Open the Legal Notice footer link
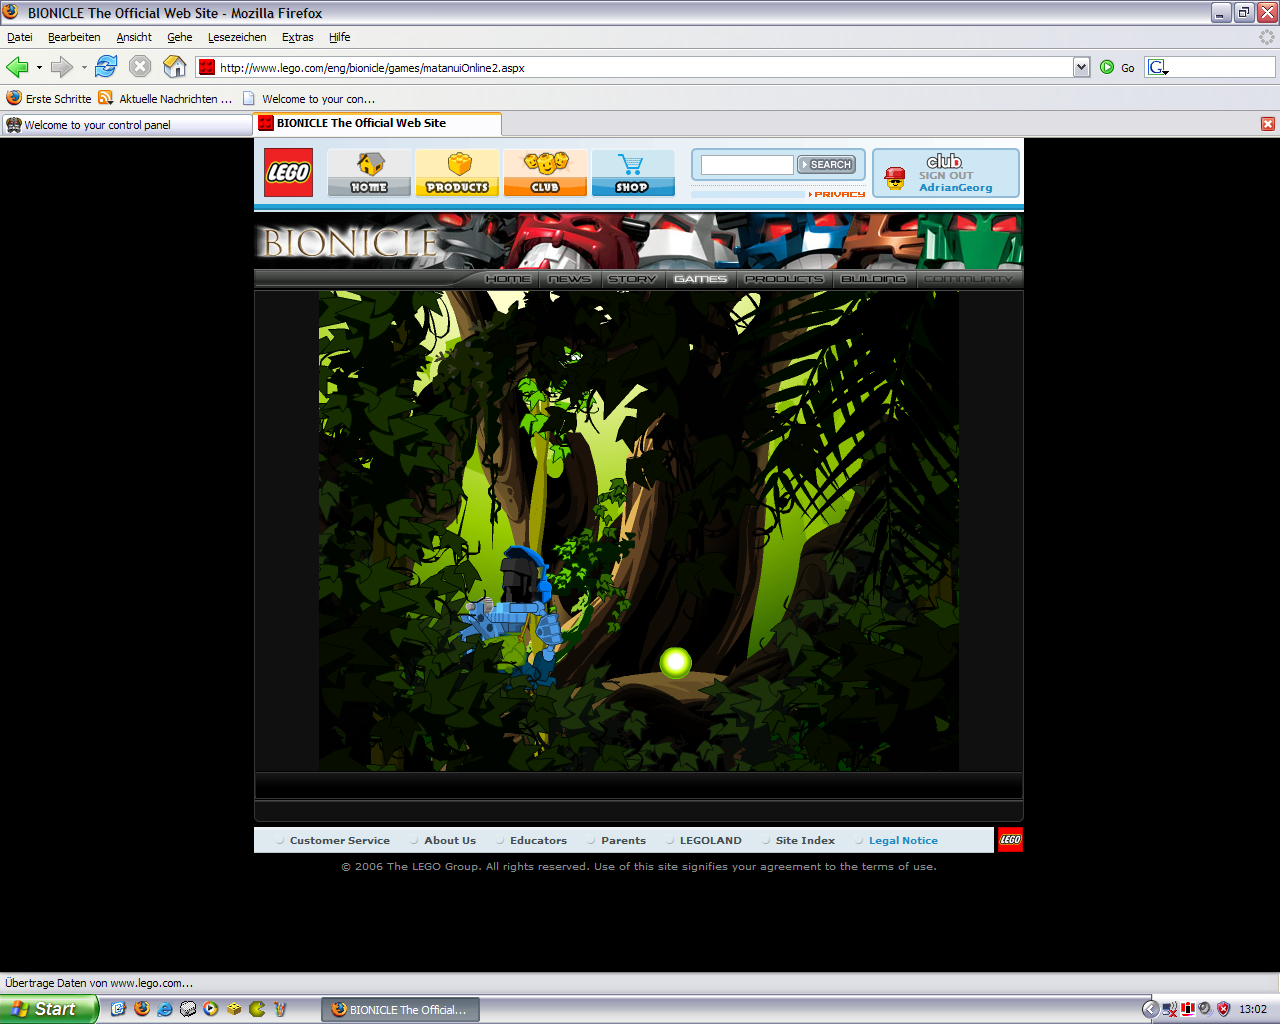The width and height of the screenshot is (1280, 1024). click(x=903, y=841)
